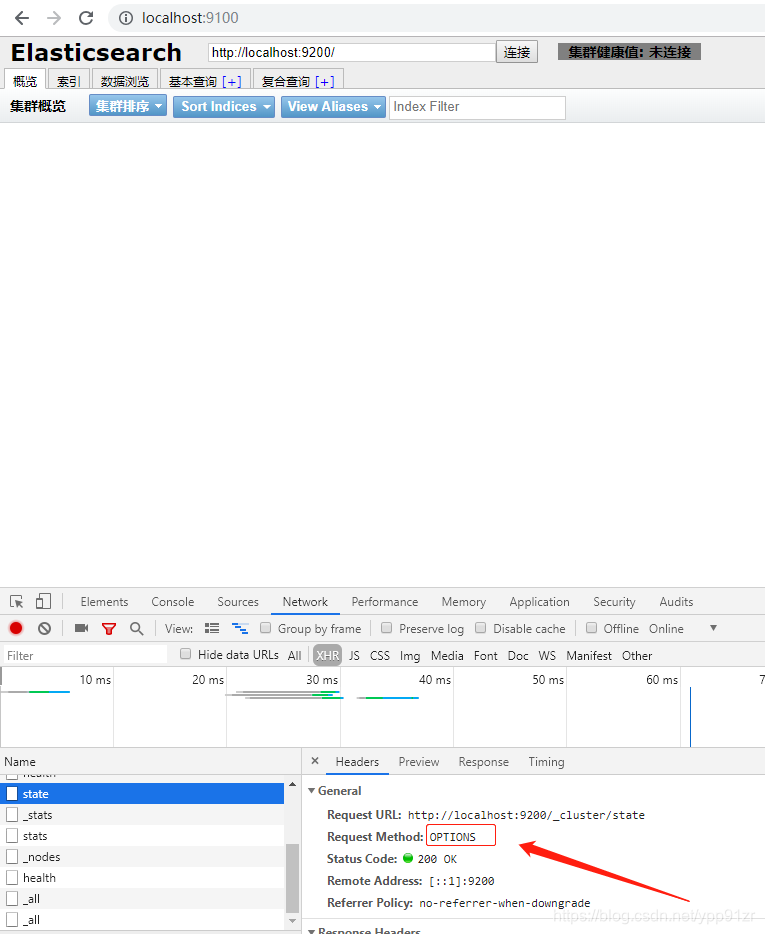The height and width of the screenshot is (934, 765).
Task: Toggle the device toolbar icon
Action: [x=43, y=602]
